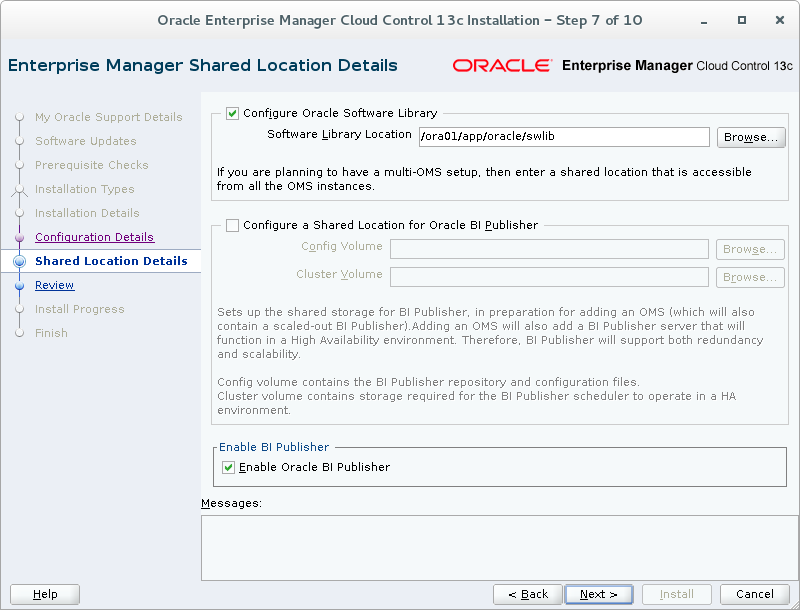Viewport: 800px width, 610px height.
Task: Click the Cluster Volume input field
Action: (549, 277)
